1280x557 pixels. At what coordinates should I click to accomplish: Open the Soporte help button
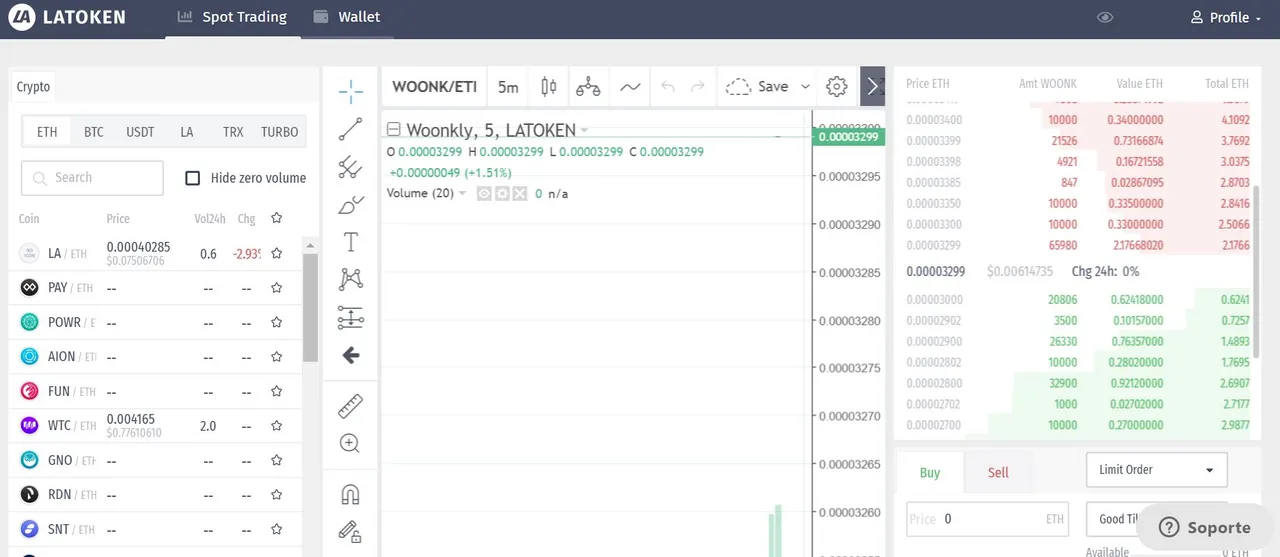1206,528
